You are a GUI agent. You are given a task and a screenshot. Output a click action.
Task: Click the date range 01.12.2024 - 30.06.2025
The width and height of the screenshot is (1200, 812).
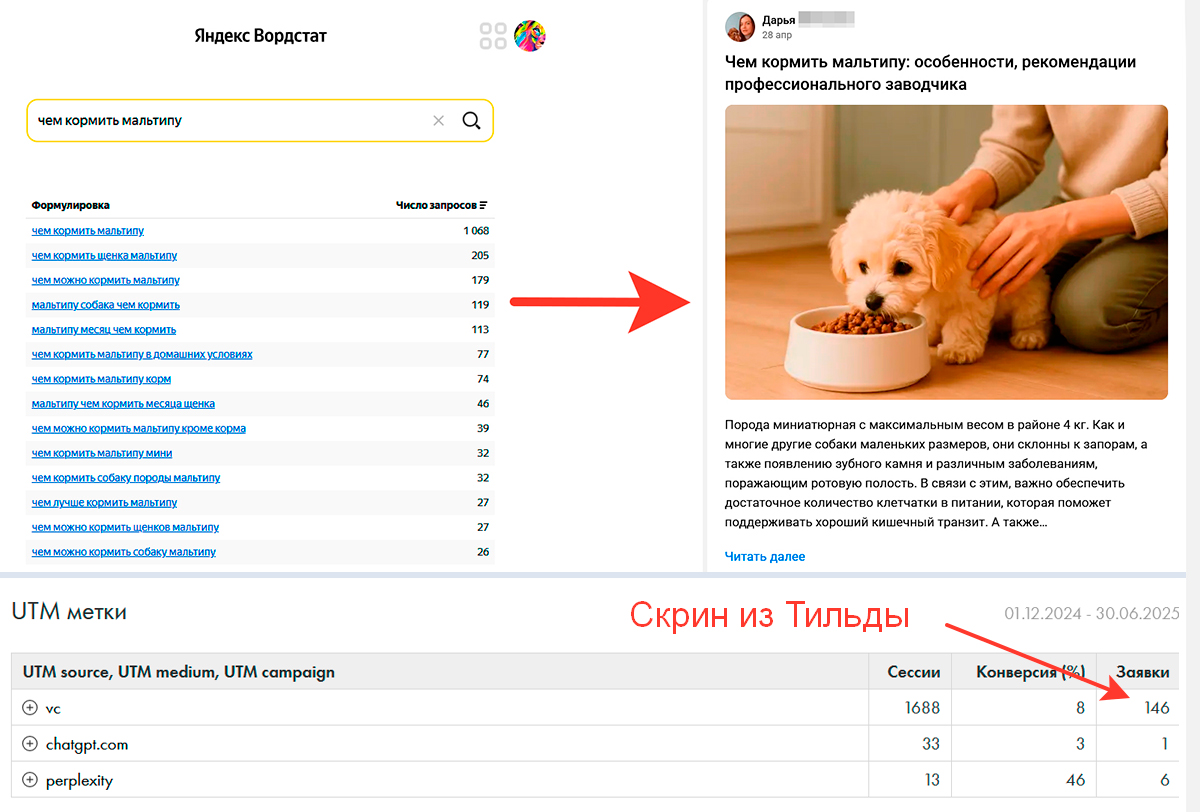(1091, 613)
